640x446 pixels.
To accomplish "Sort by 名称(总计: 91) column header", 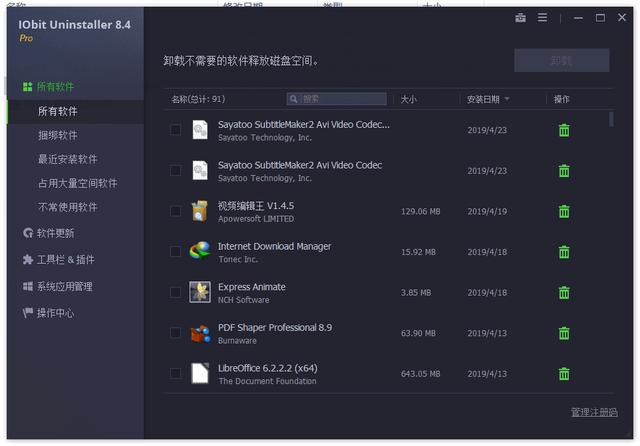I will (x=198, y=99).
